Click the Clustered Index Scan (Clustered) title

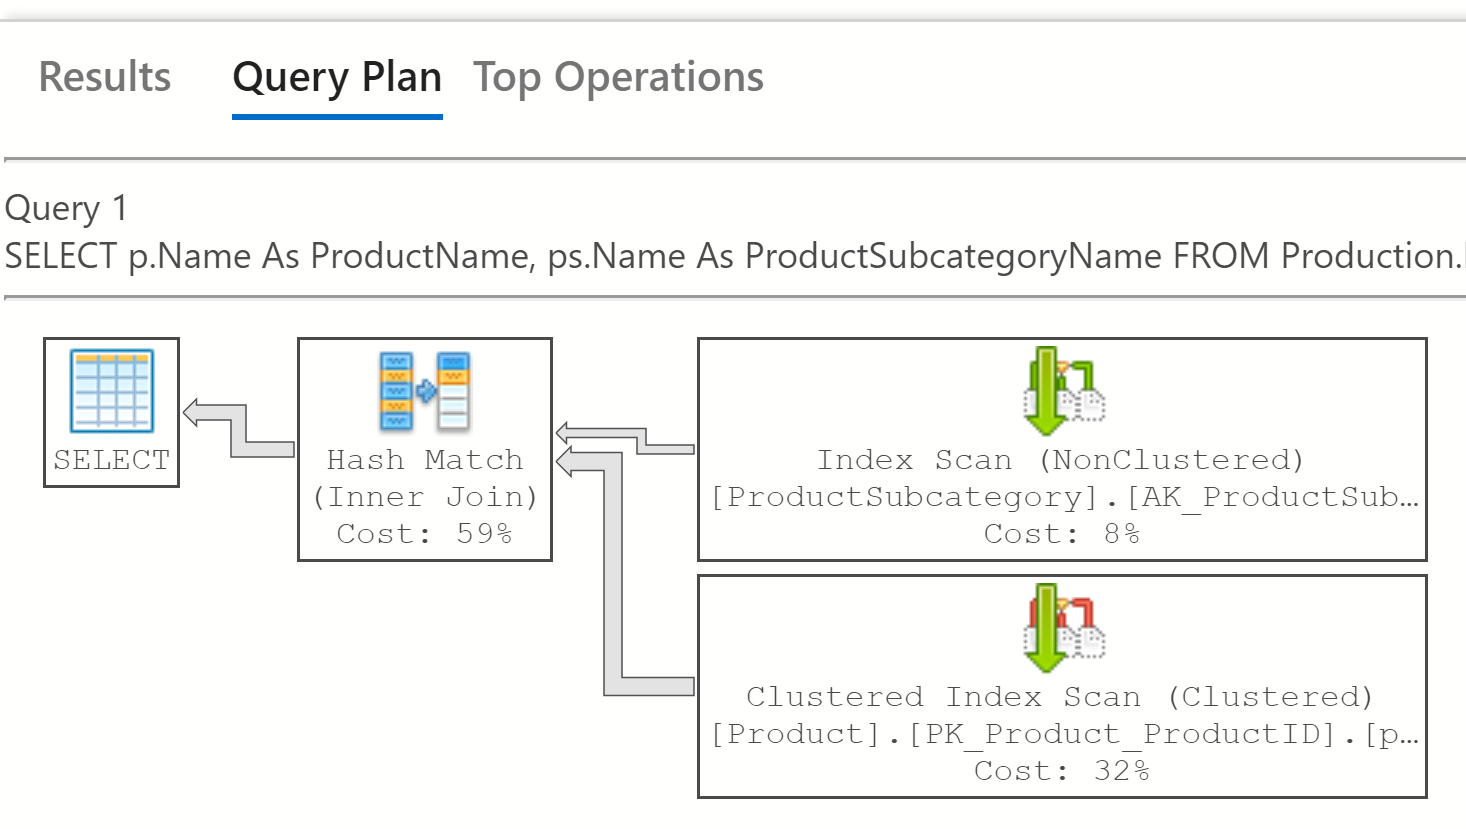point(1060,697)
